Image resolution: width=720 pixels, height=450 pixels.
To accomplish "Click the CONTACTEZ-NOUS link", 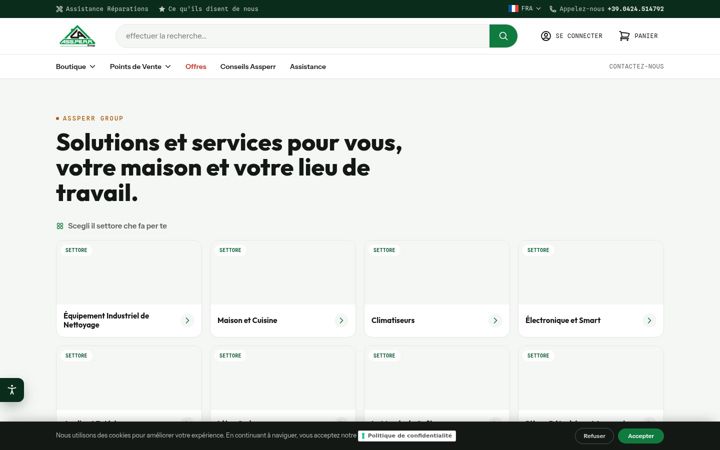I will (636, 67).
